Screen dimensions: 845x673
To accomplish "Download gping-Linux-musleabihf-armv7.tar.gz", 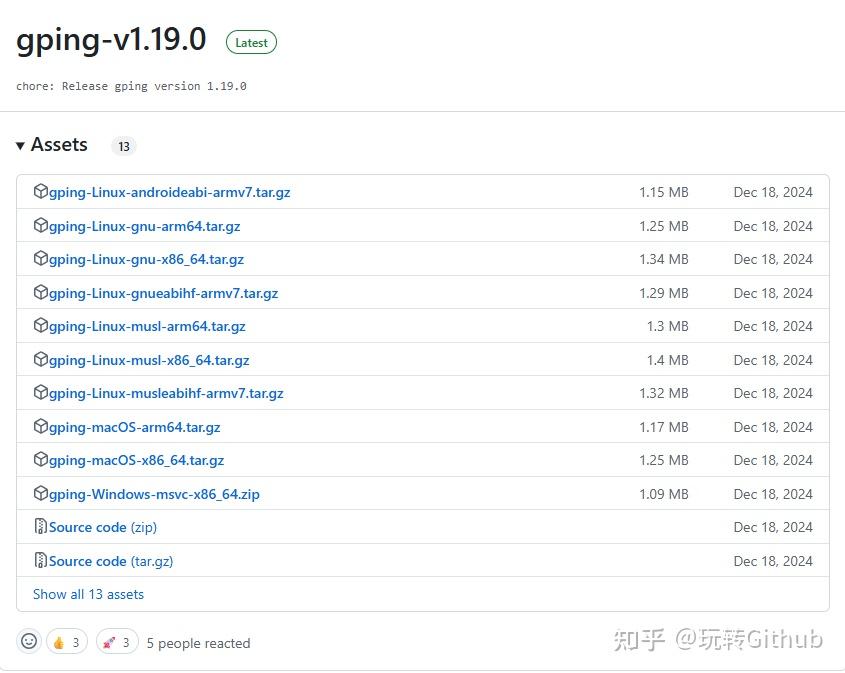I will point(166,394).
